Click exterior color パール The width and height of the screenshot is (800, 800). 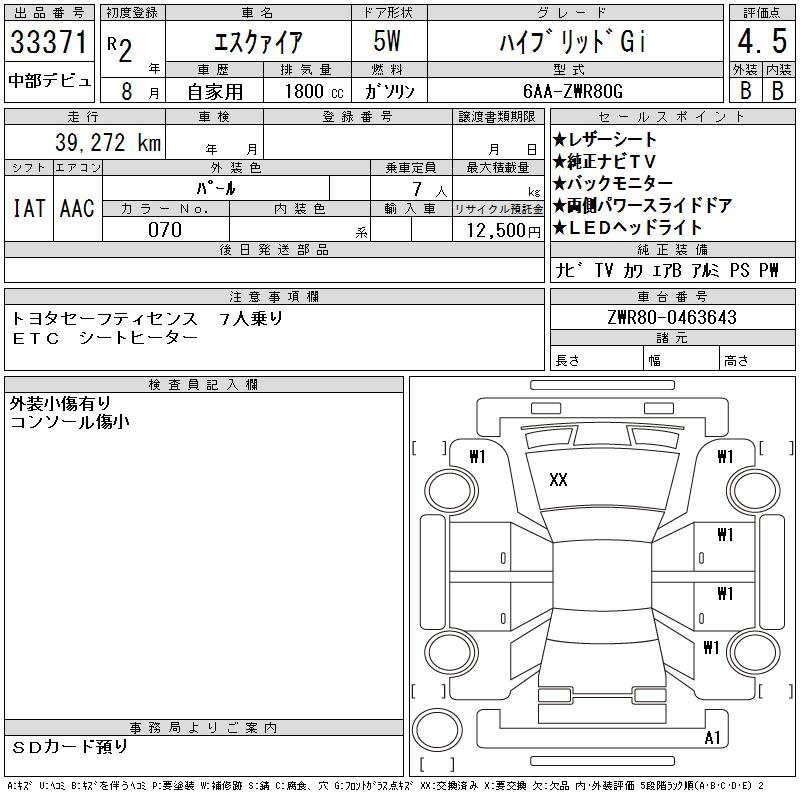215,188
